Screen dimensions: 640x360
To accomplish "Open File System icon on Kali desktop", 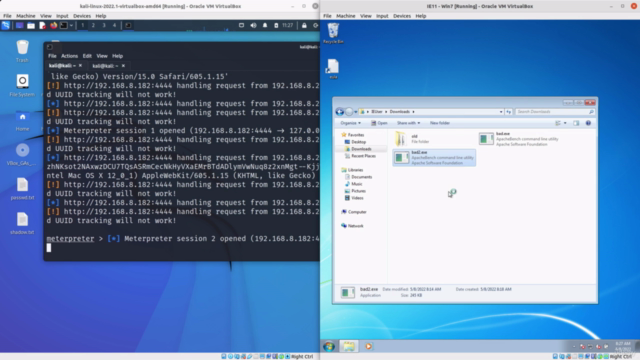I will [x=22, y=85].
